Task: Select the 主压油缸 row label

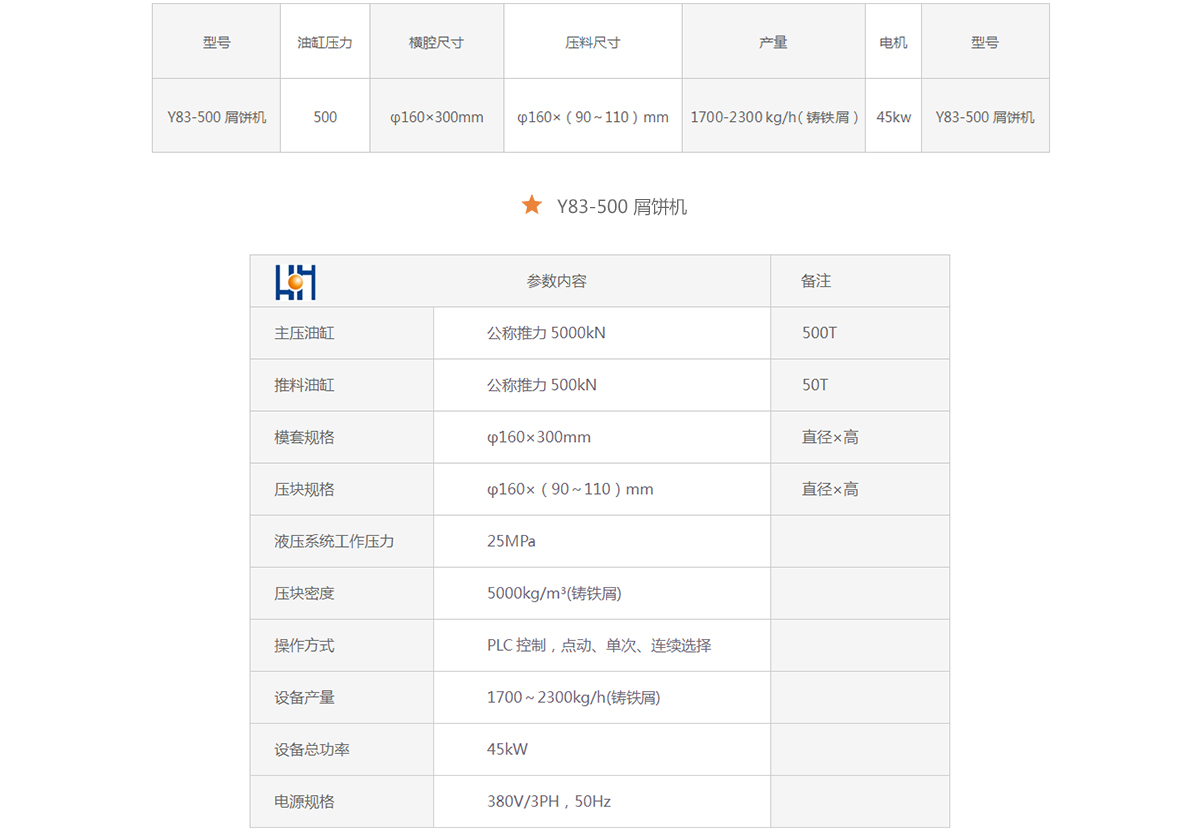Action: 305,333
